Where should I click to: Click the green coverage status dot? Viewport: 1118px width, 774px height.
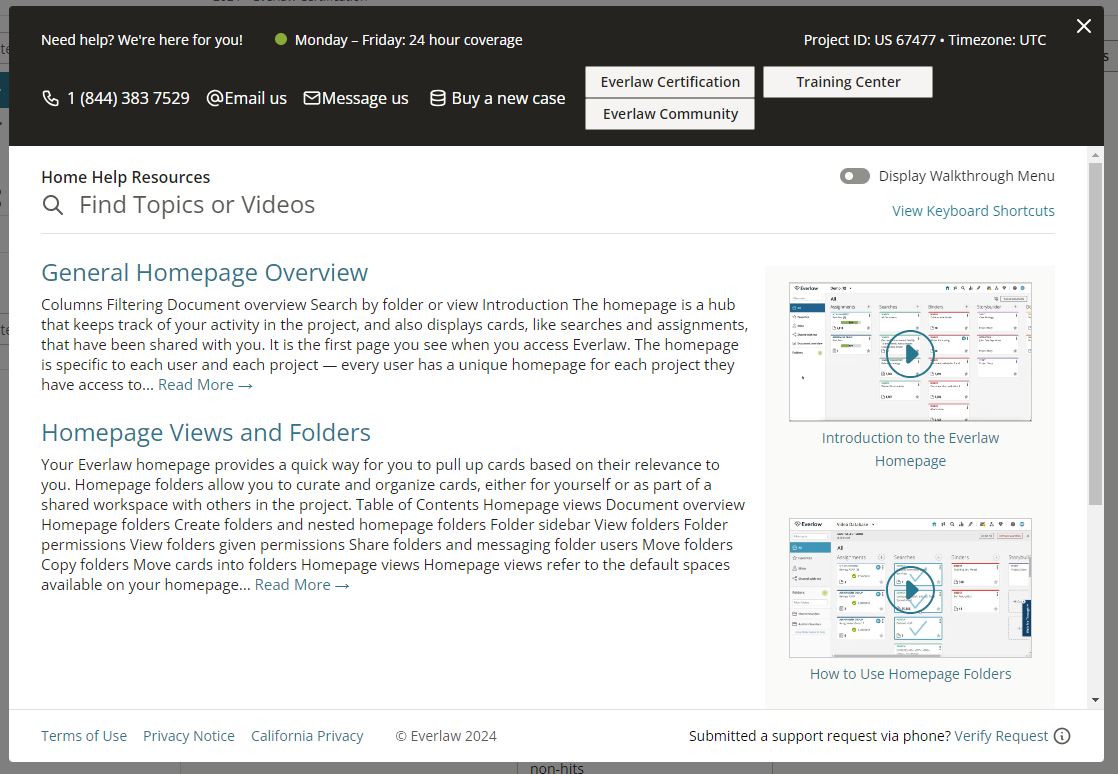[x=281, y=39]
